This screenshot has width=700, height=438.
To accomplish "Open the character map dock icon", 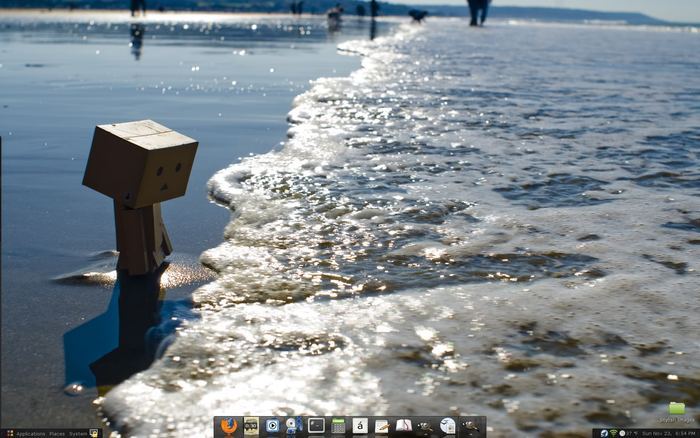I will 360,426.
